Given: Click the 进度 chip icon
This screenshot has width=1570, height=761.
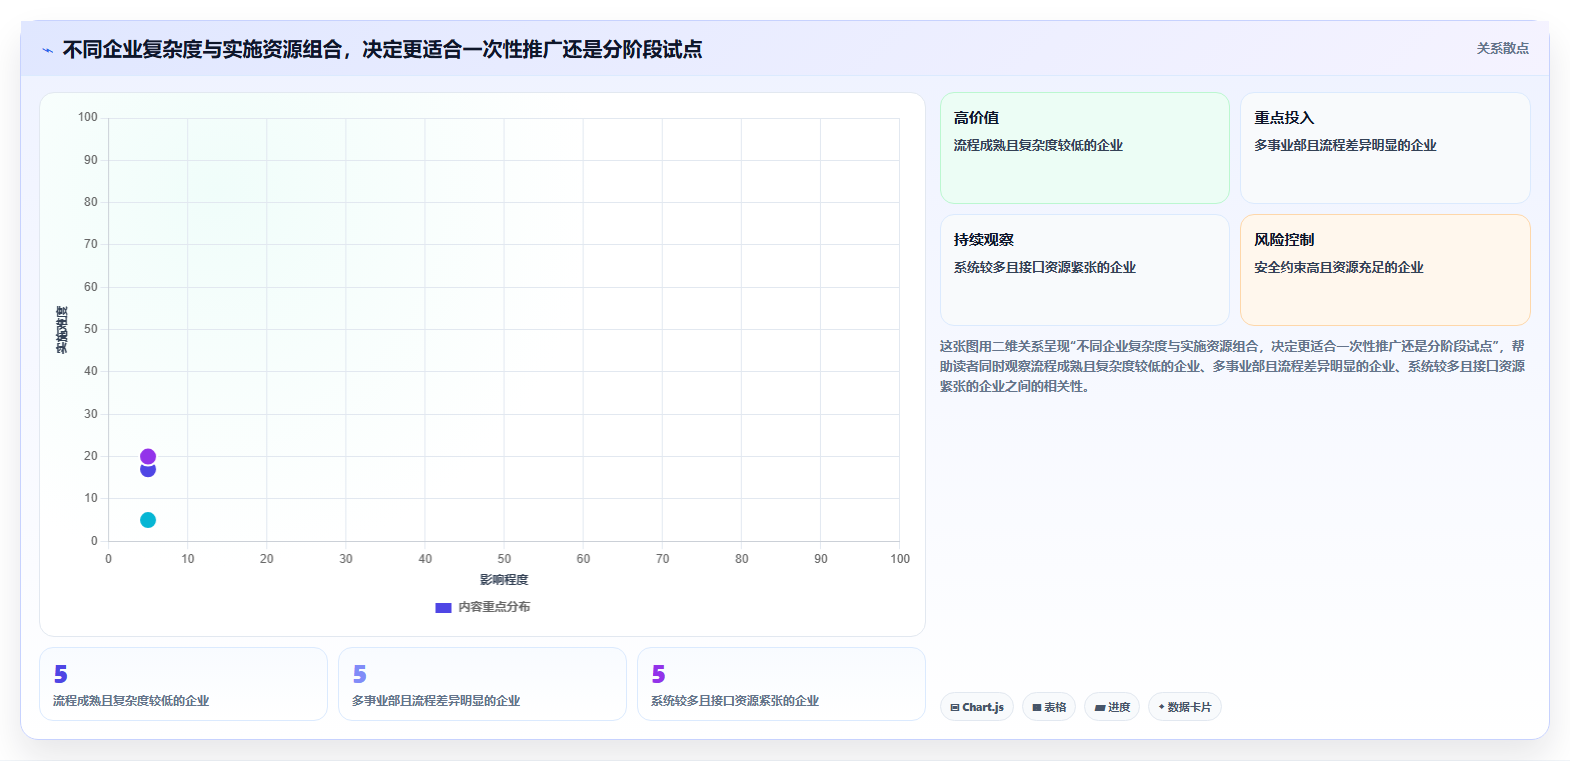Looking at the screenshot, I should point(1100,707).
